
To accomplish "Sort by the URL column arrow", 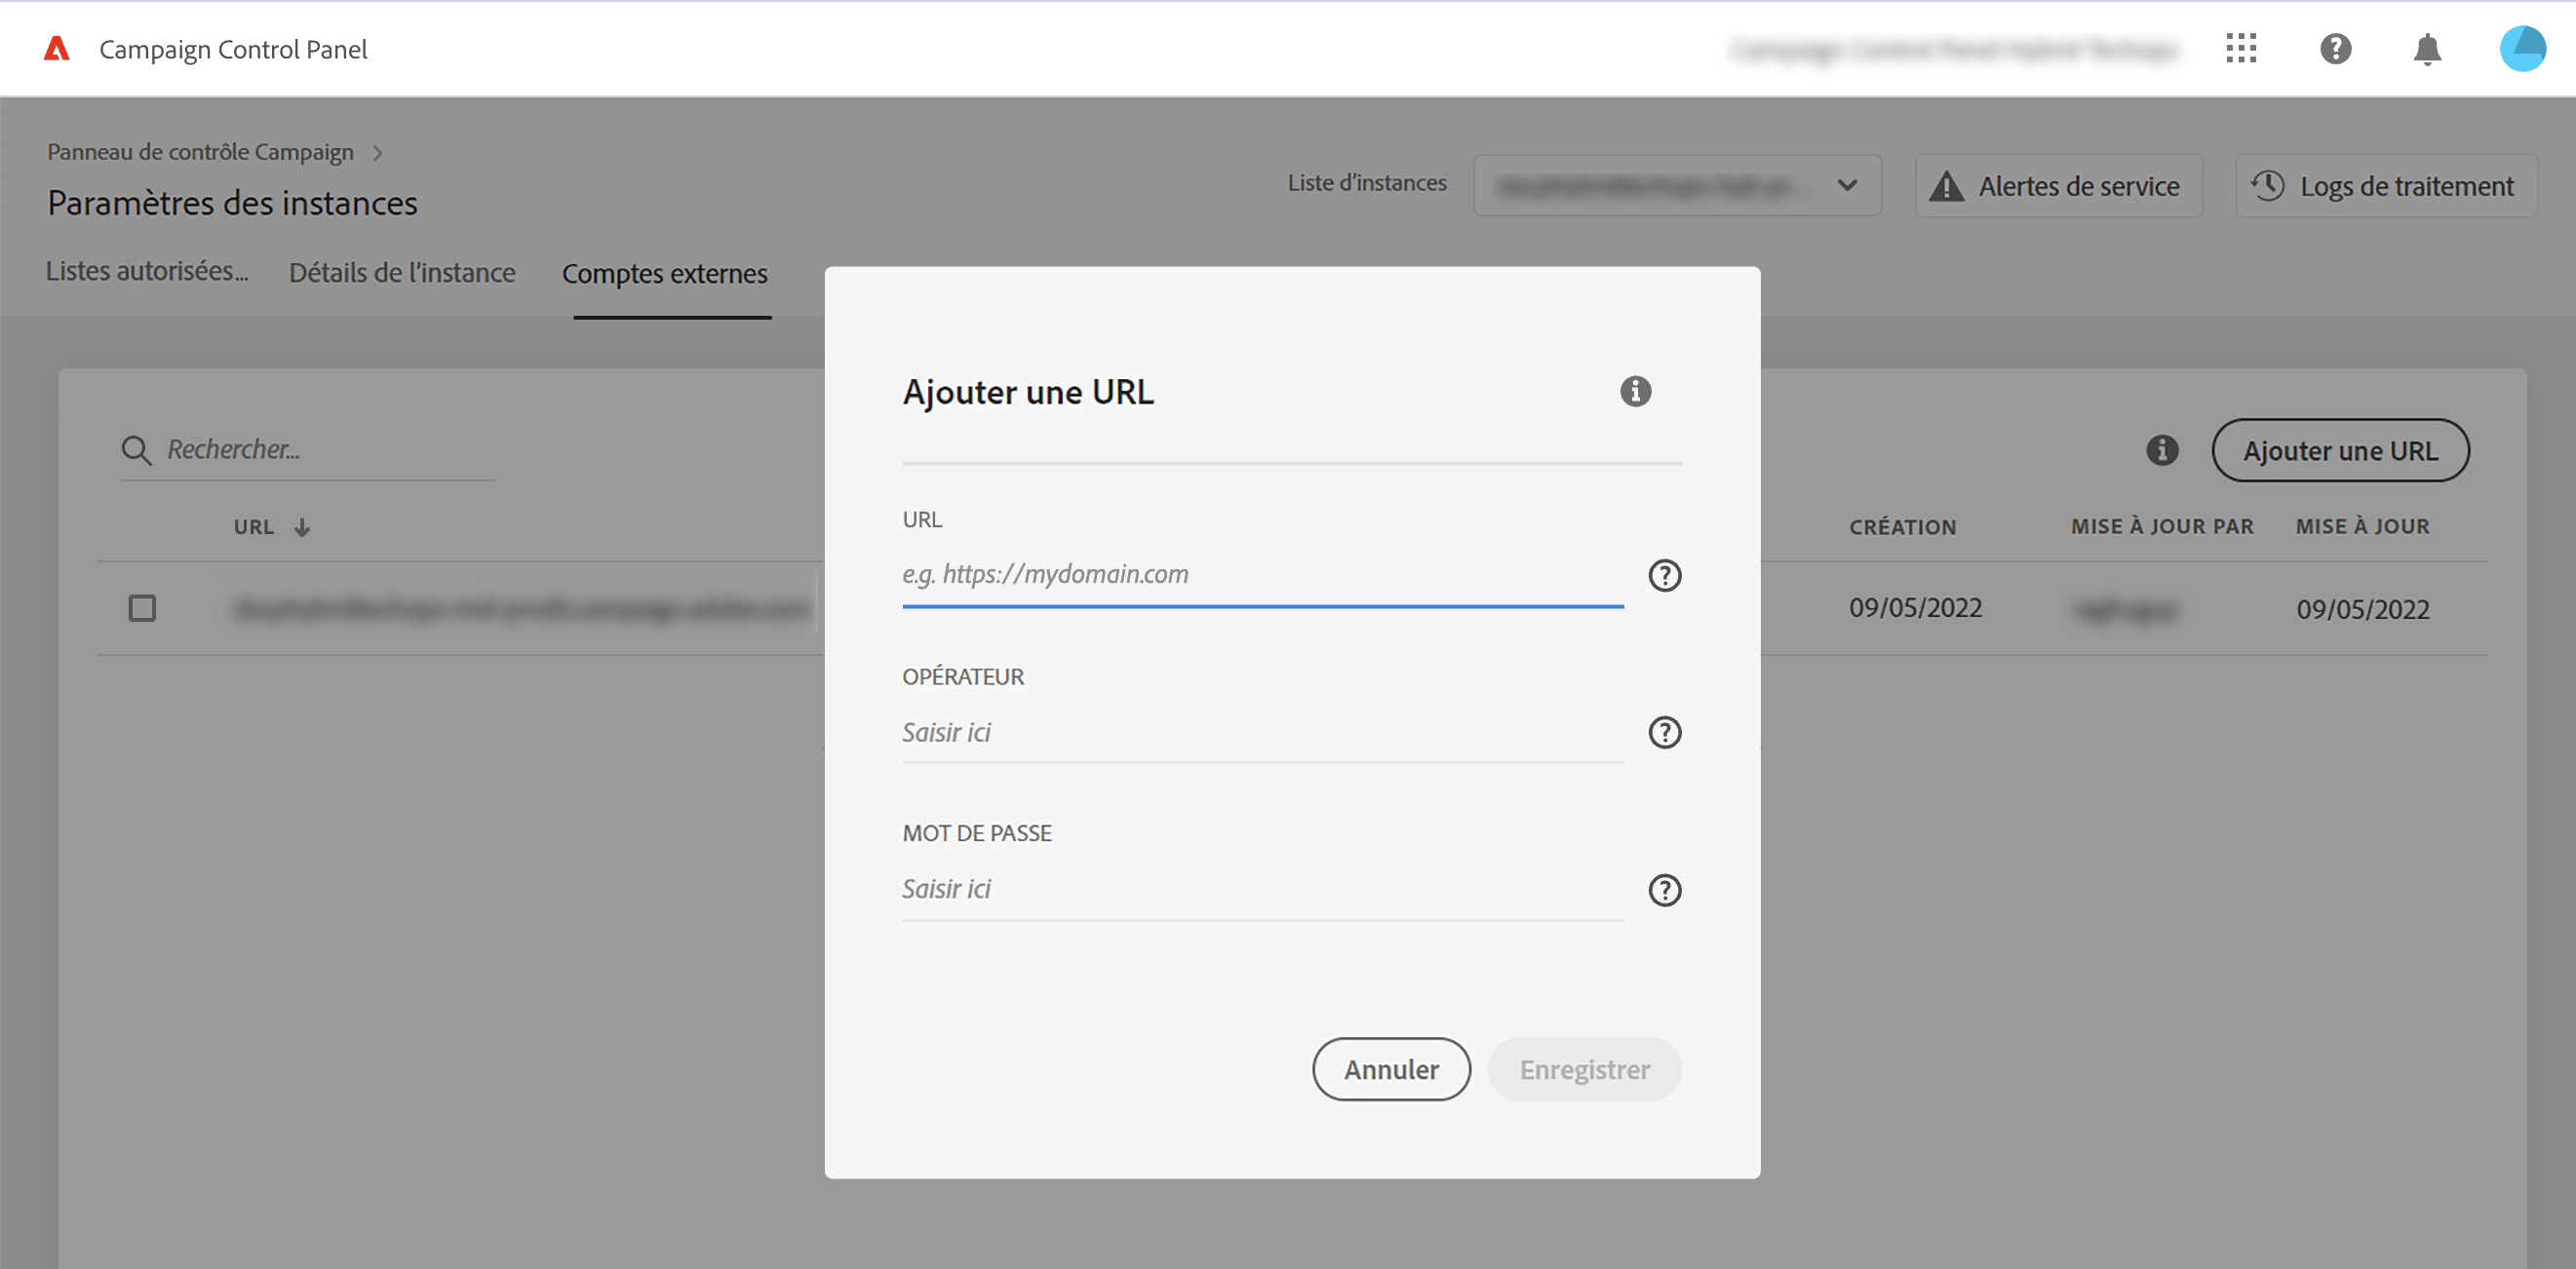I will click(302, 527).
